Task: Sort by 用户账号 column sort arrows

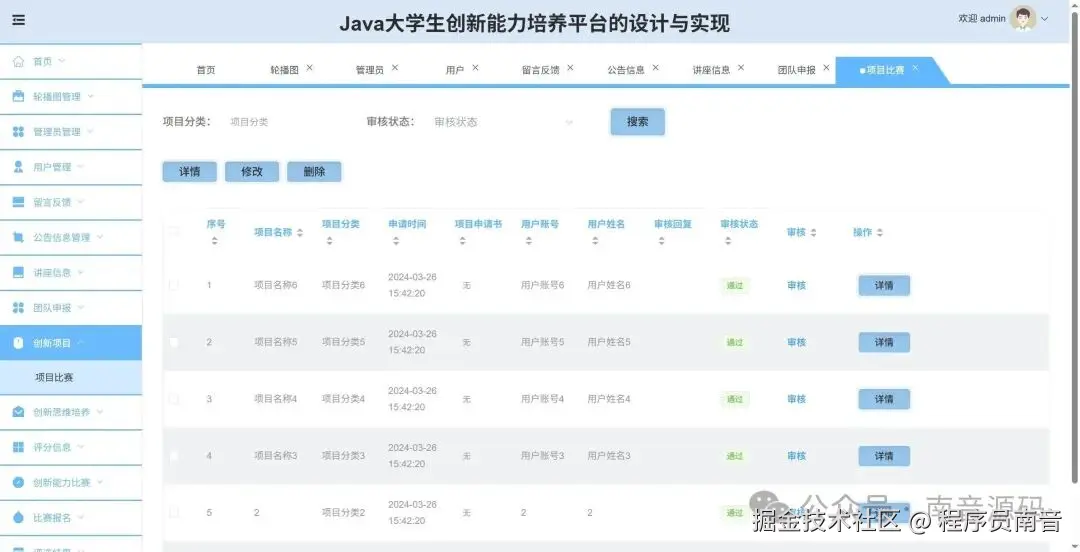Action: pyautogui.click(x=528, y=241)
